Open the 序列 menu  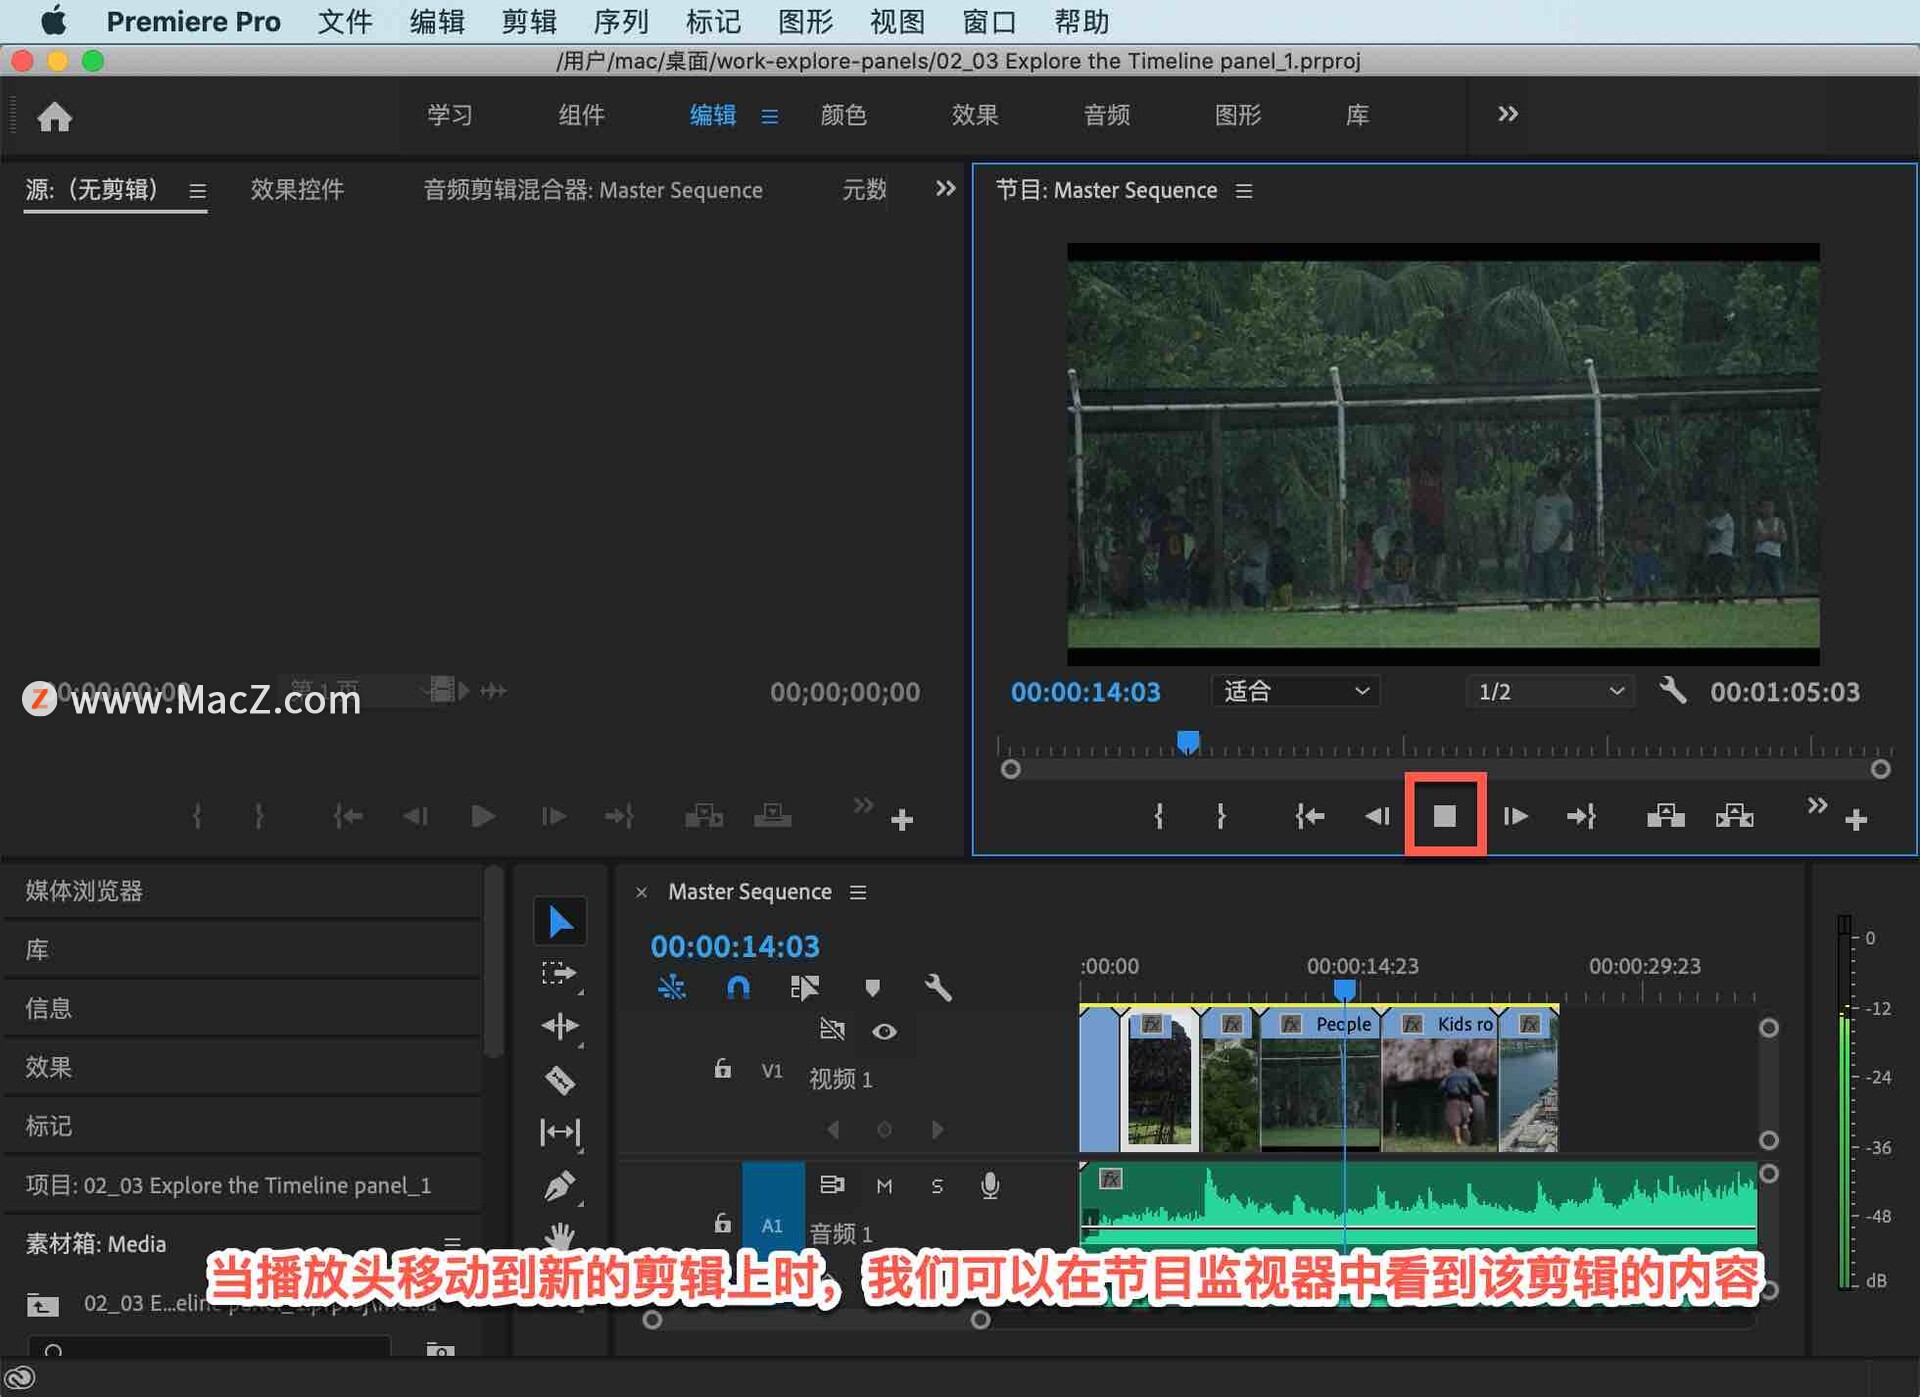[620, 21]
